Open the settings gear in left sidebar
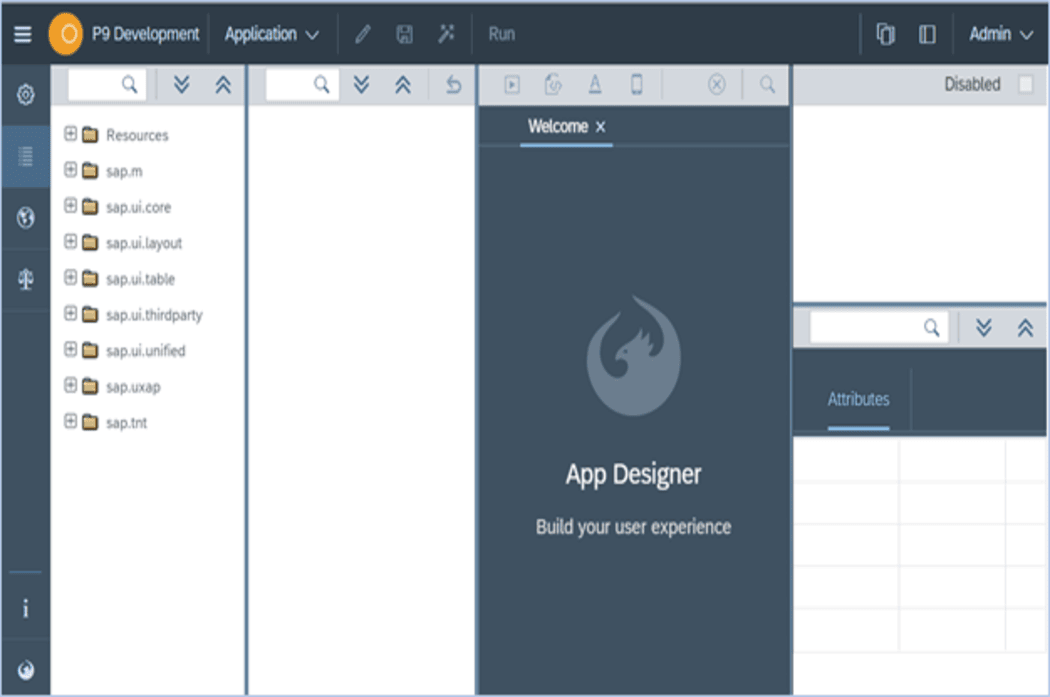The width and height of the screenshot is (1050, 697). (25, 94)
